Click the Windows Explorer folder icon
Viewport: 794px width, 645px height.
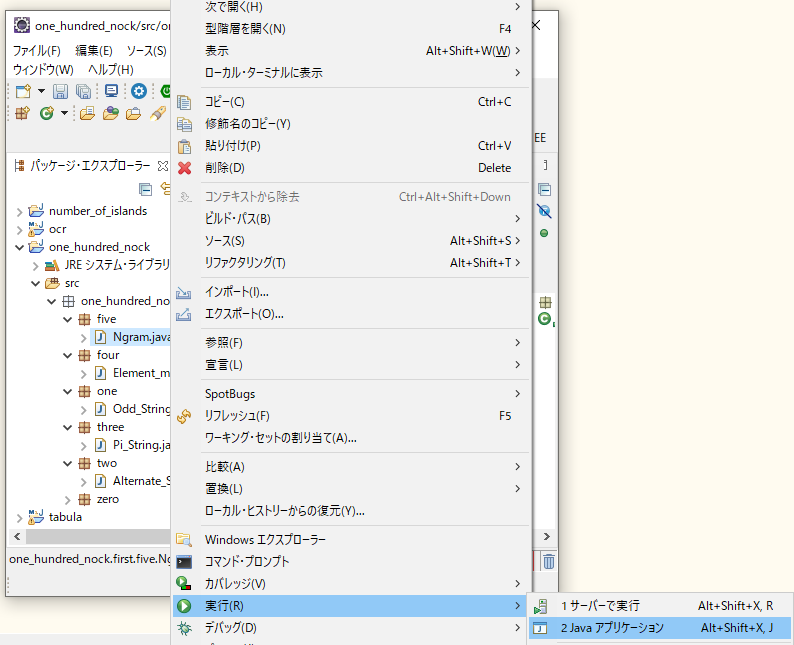pyautogui.click(x=184, y=540)
